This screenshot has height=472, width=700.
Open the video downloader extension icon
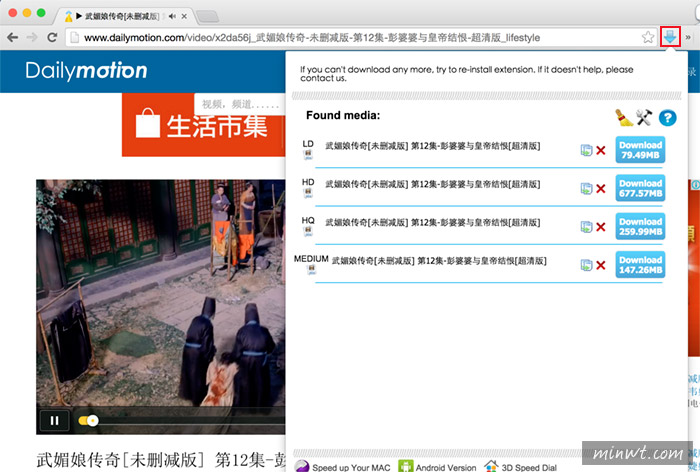(670, 37)
